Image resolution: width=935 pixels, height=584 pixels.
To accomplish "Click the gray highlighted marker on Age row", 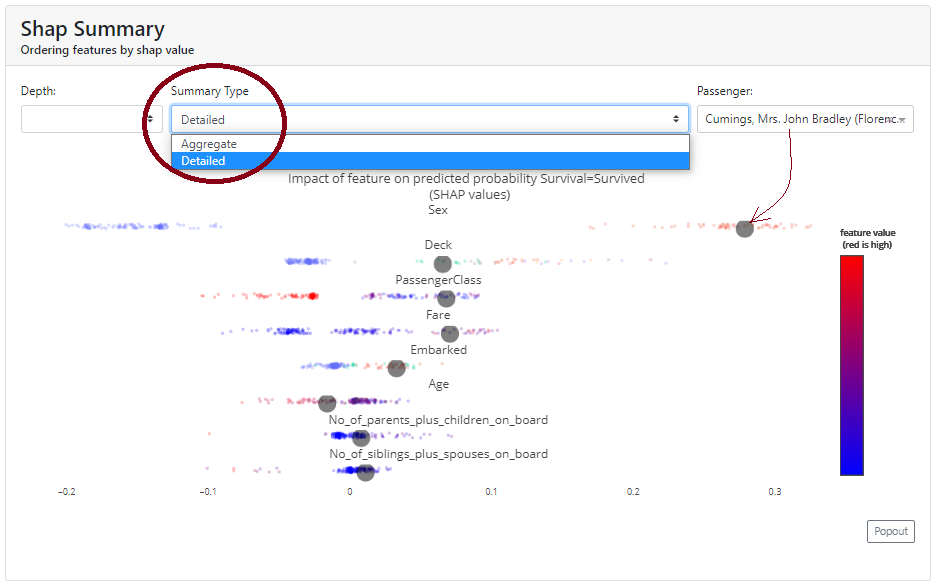I will point(327,403).
